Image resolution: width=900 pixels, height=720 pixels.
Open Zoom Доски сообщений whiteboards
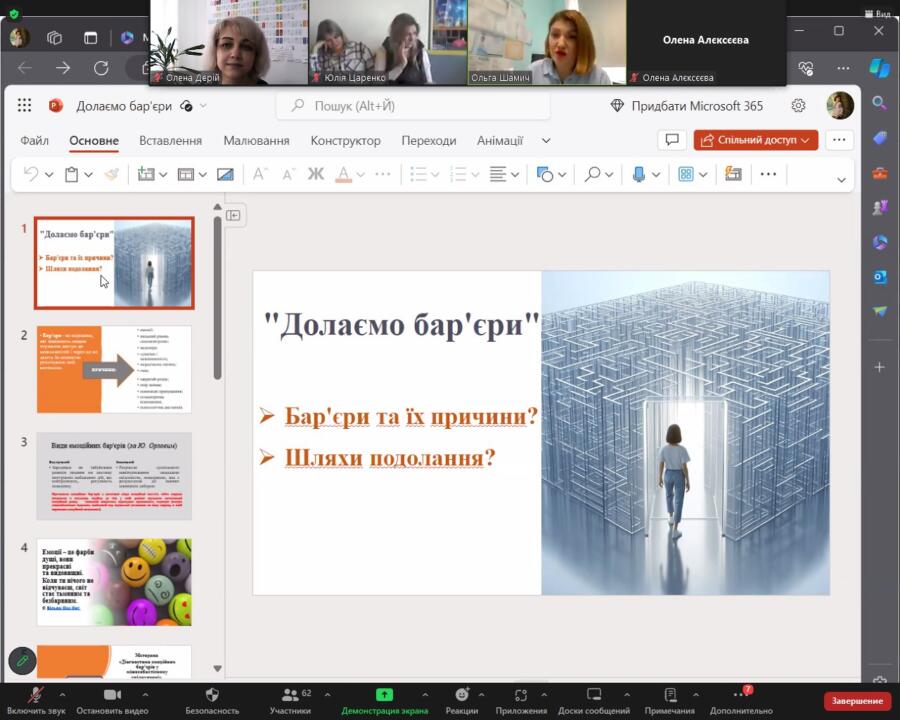tap(594, 700)
